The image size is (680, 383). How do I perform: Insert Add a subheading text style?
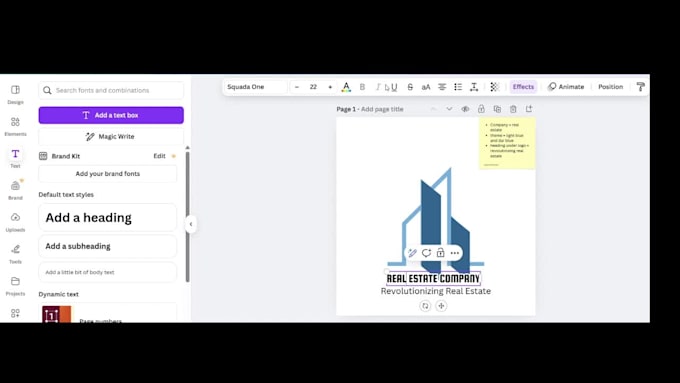108,246
